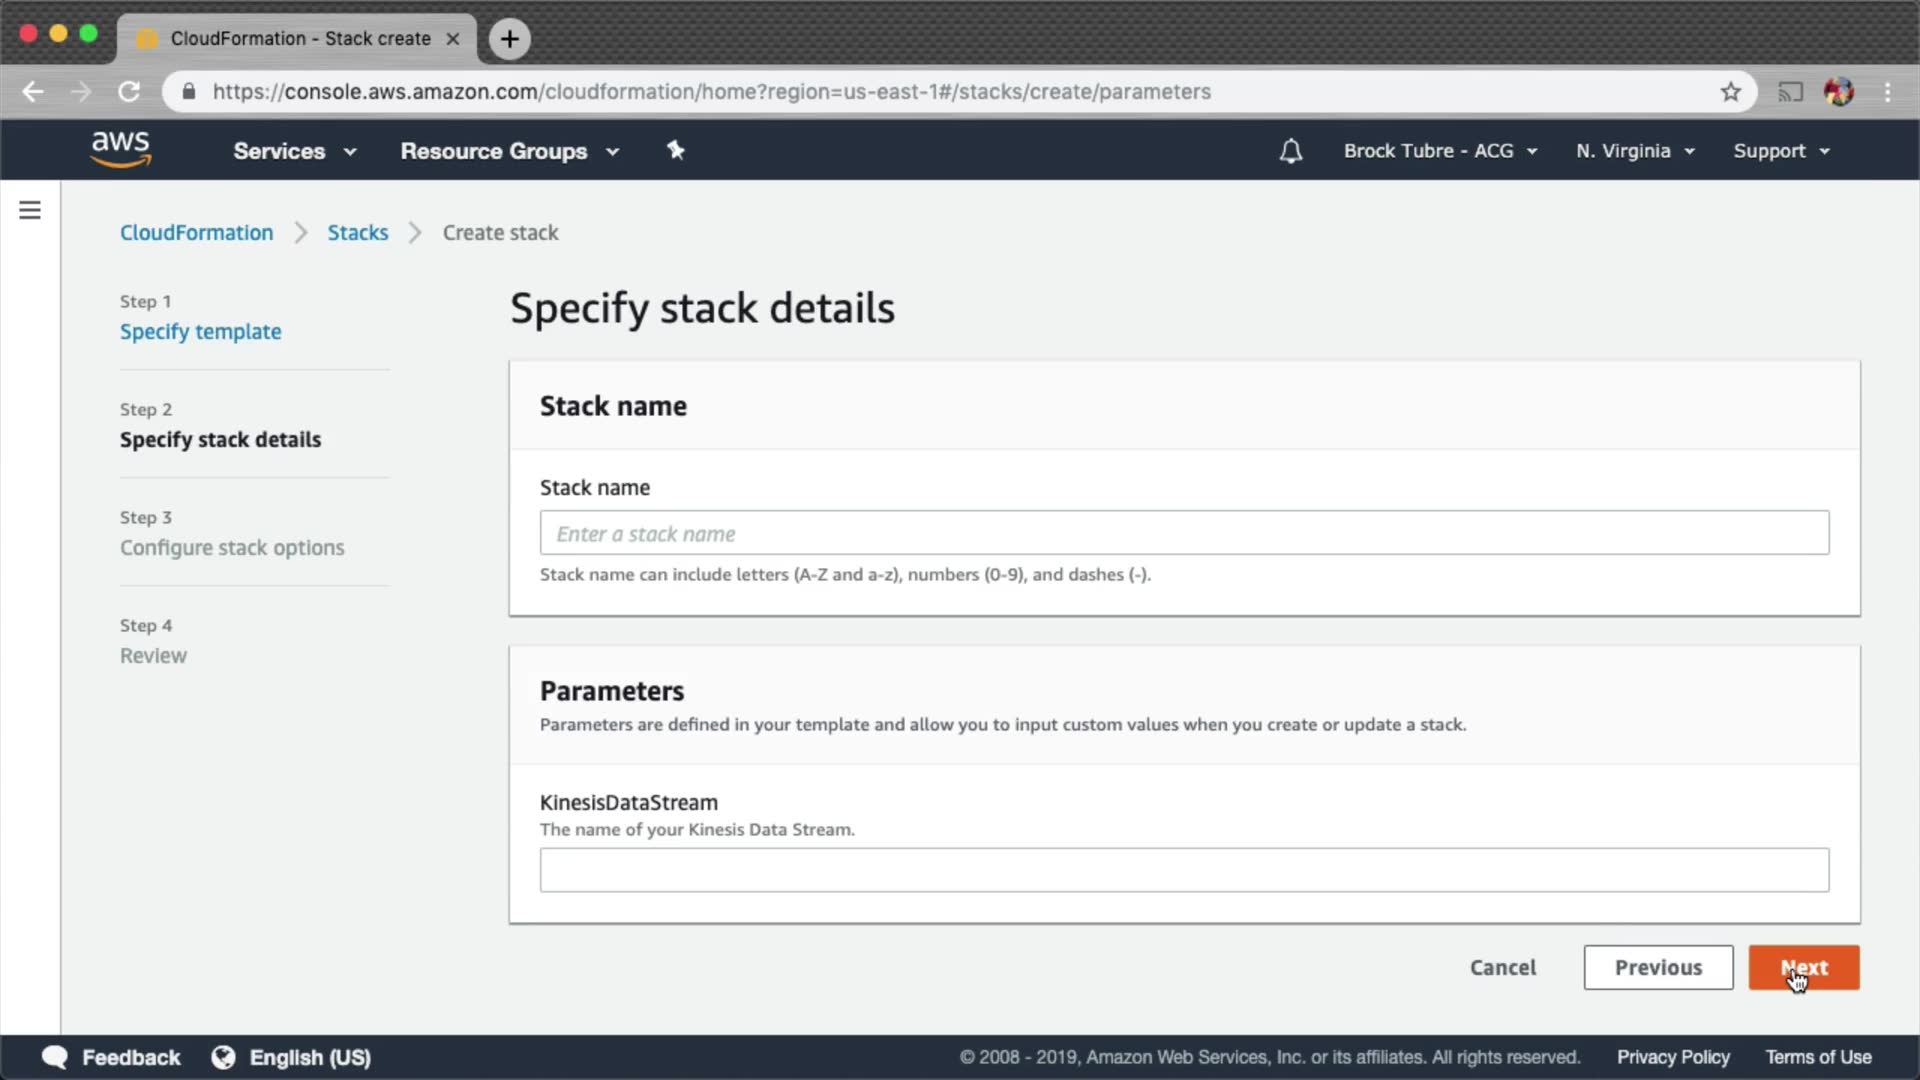The width and height of the screenshot is (1920, 1080).
Task: Open the Support menu
Action: [1780, 151]
